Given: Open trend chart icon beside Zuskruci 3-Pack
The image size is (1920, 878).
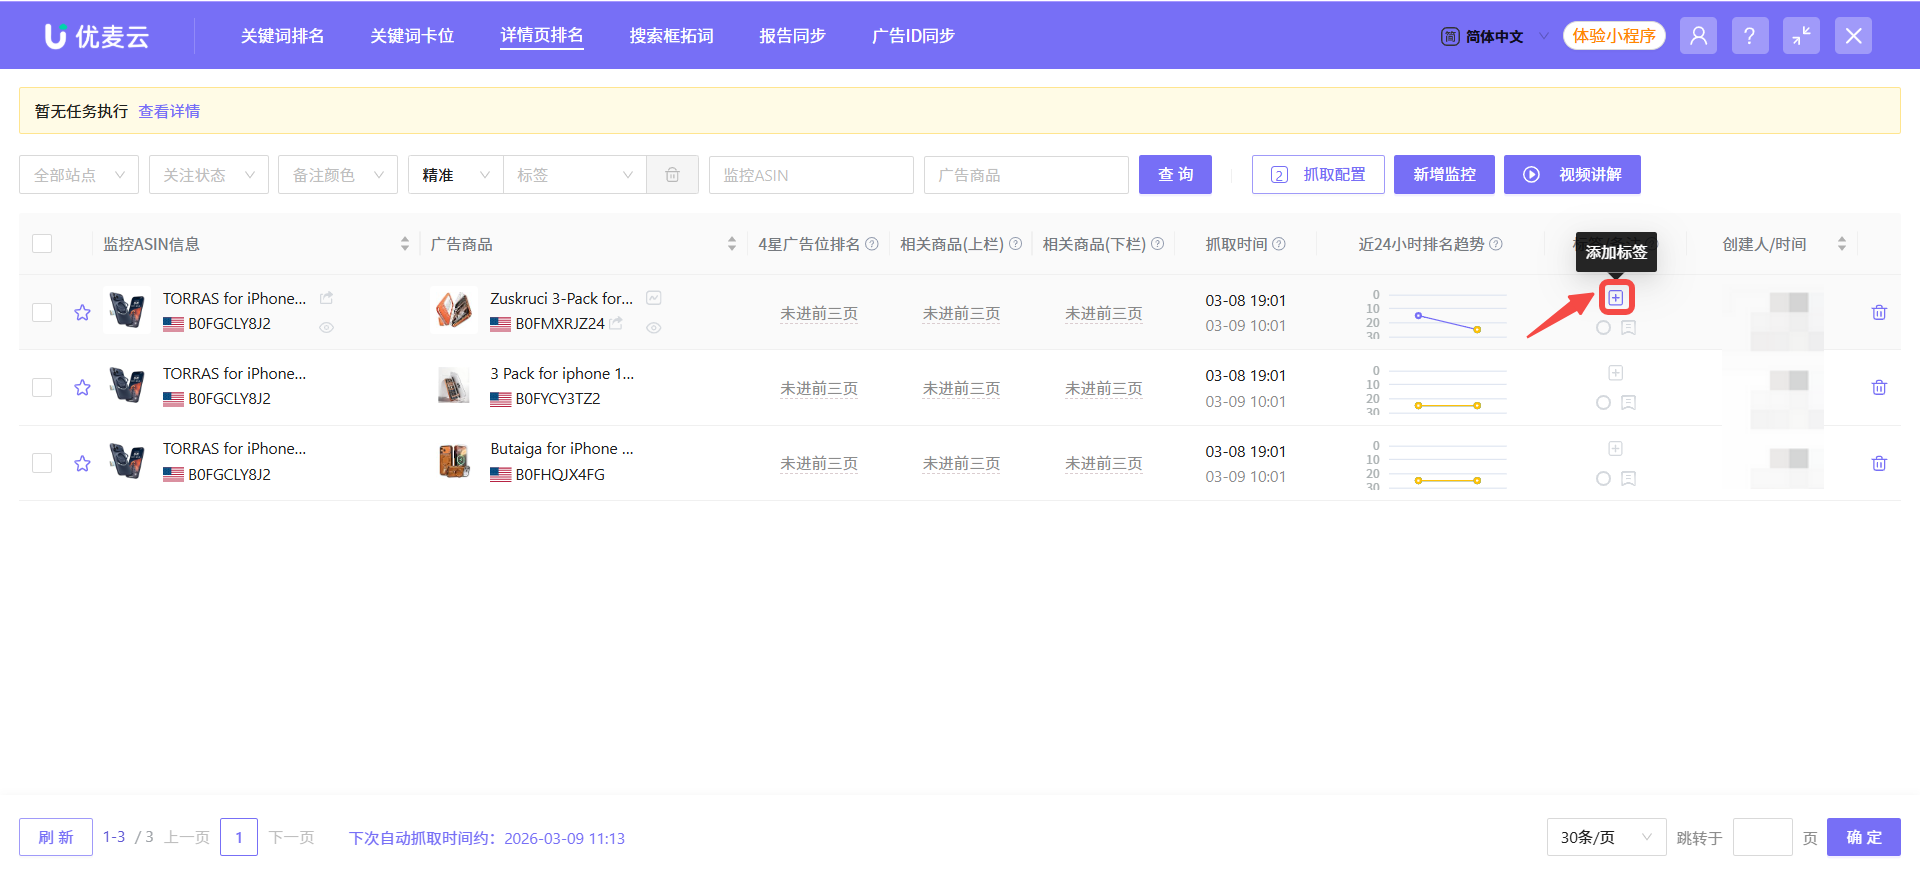Looking at the screenshot, I should point(654,298).
